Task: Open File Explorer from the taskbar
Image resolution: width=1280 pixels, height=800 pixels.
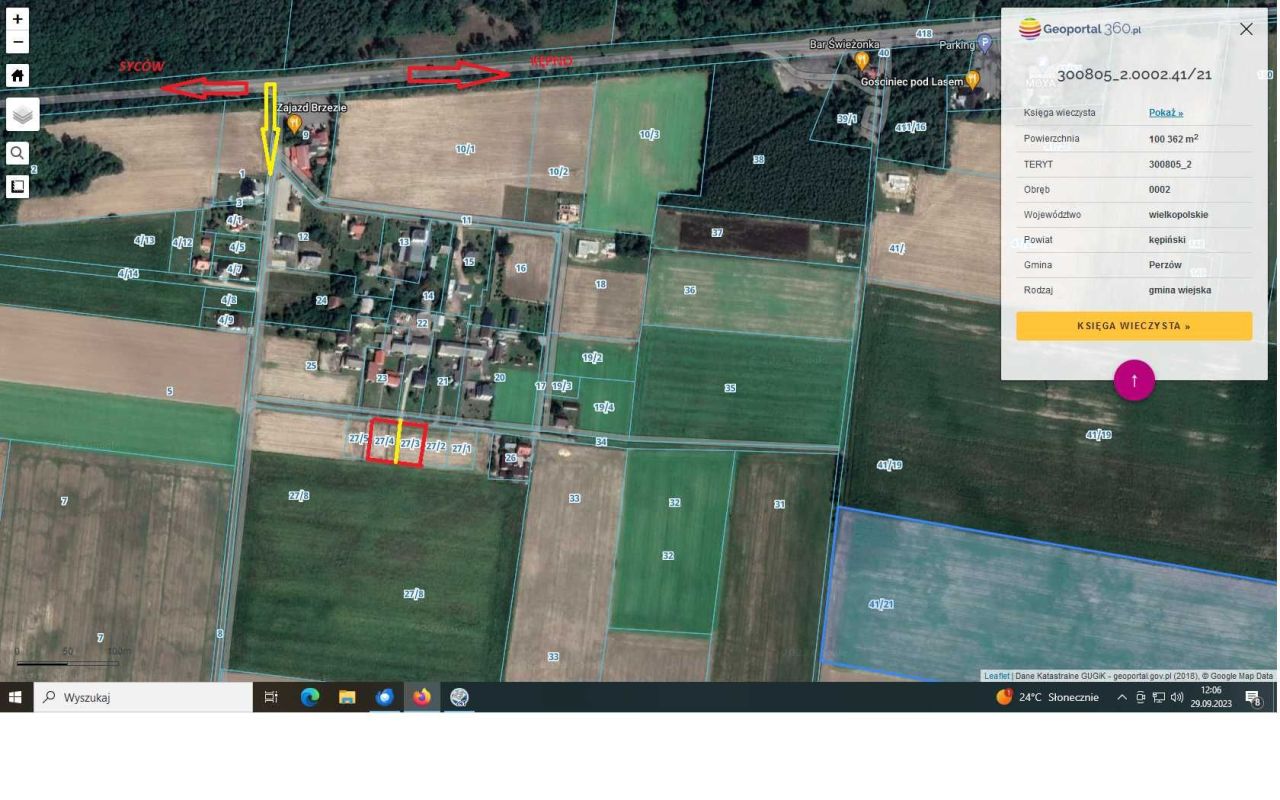Action: click(x=347, y=697)
